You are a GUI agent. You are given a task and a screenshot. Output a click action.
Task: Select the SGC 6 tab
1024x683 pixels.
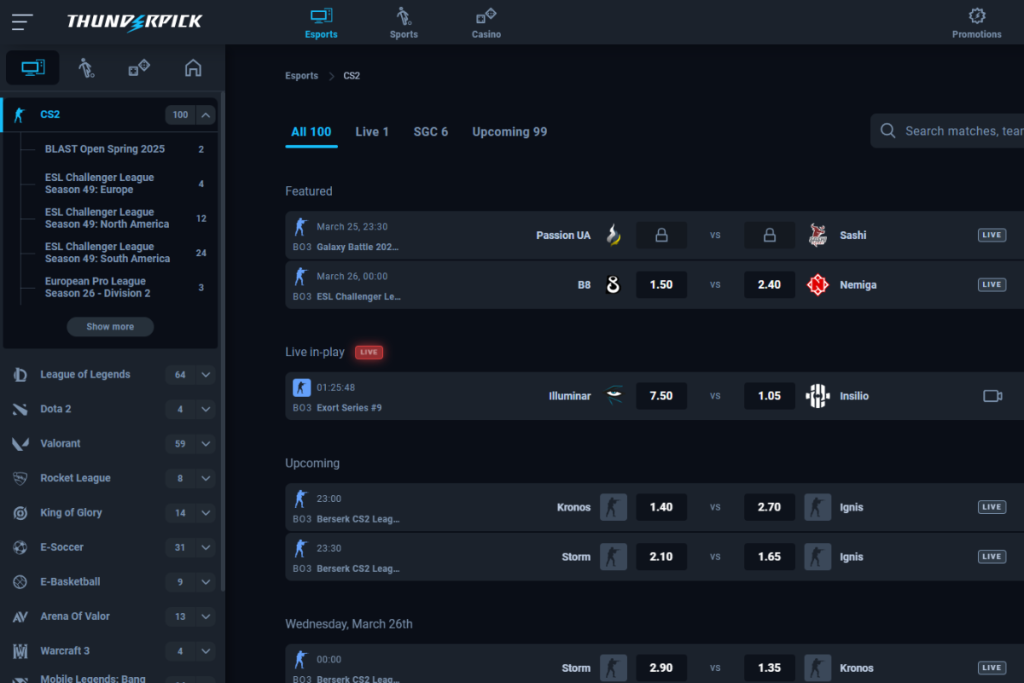[x=430, y=132]
